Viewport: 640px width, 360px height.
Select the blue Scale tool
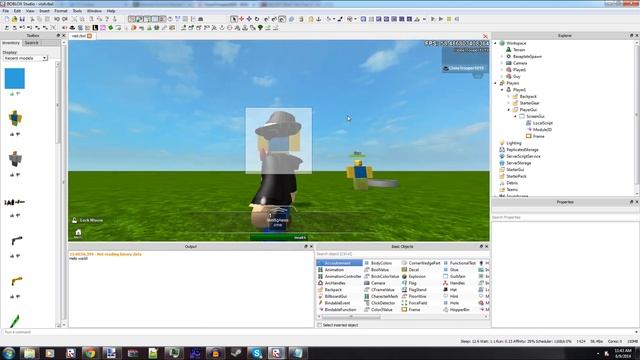pos(249,19)
